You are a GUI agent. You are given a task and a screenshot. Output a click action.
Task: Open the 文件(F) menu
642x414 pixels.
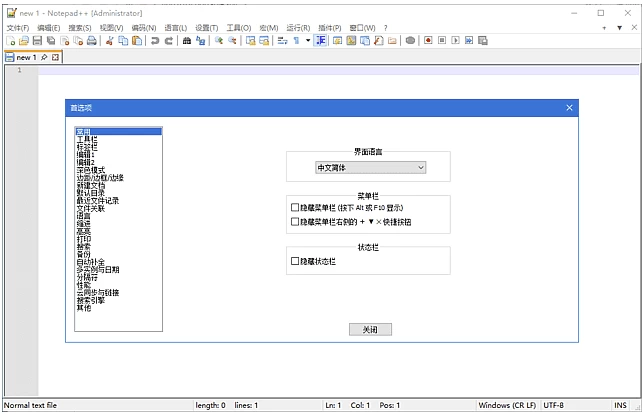[18, 28]
